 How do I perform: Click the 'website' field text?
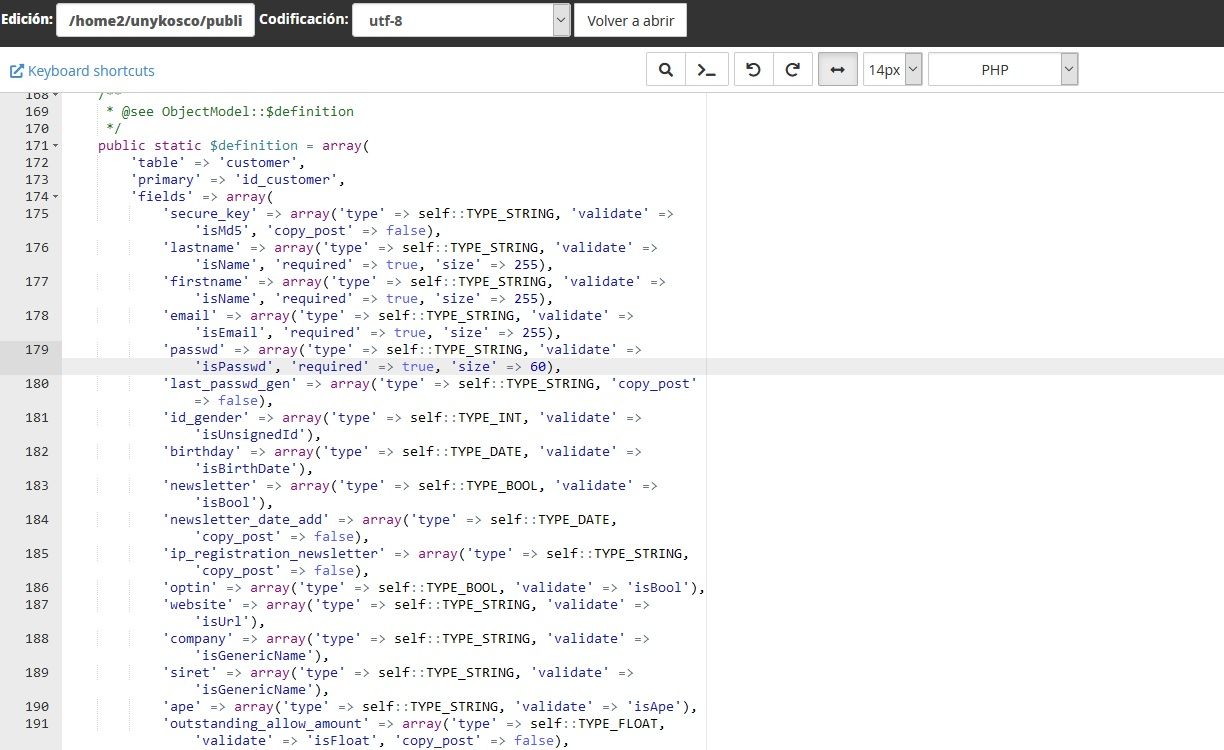click(198, 605)
